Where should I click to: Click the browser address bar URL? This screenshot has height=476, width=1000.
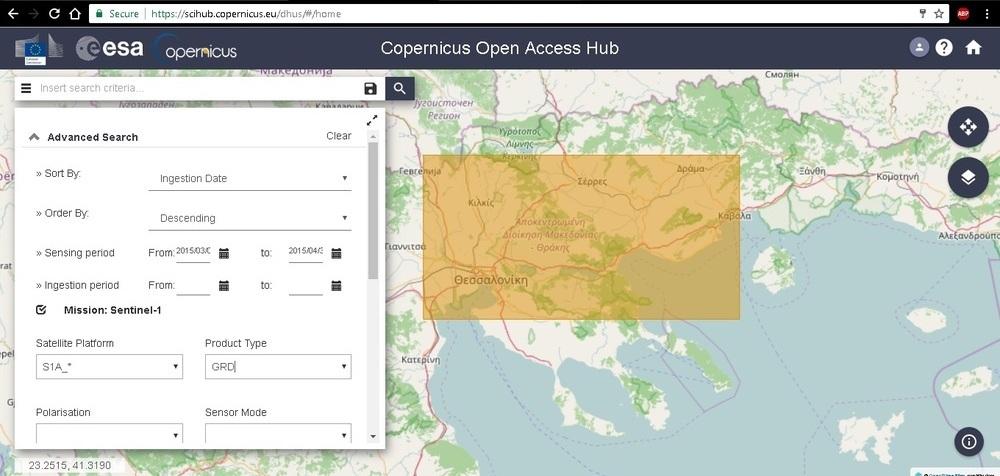pyautogui.click(x=246, y=13)
